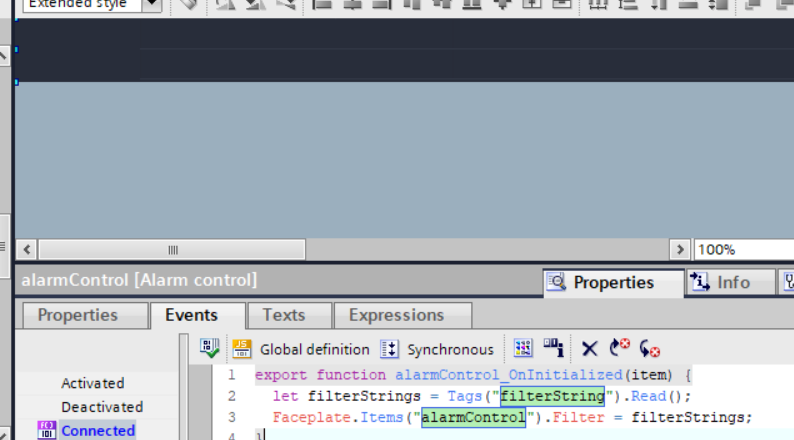Click the script syntax check icon
The image size is (794, 440).
click(209, 349)
